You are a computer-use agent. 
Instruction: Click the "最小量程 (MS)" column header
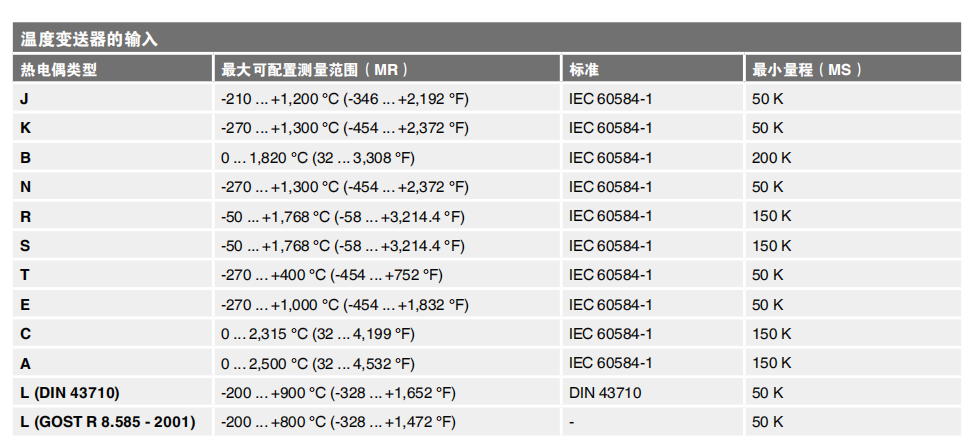tap(807, 70)
